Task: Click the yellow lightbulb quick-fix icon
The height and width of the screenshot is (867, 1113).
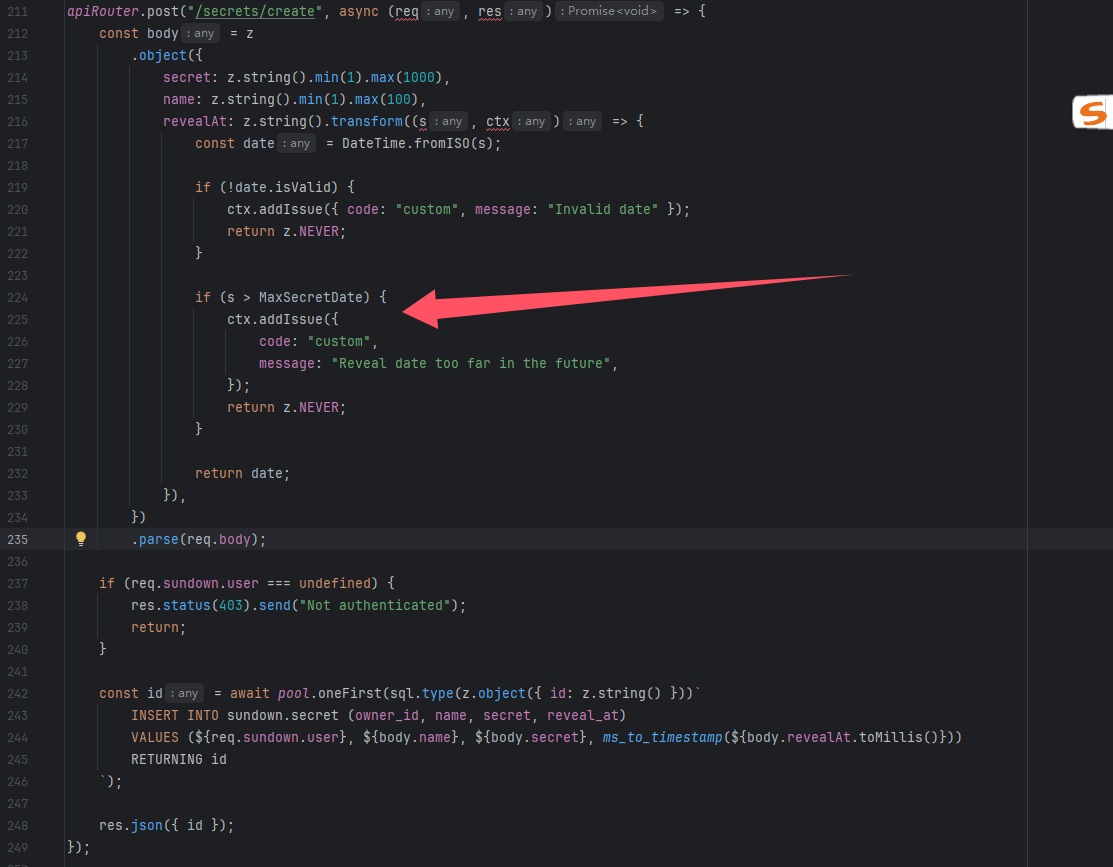Action: pyautogui.click(x=81, y=539)
